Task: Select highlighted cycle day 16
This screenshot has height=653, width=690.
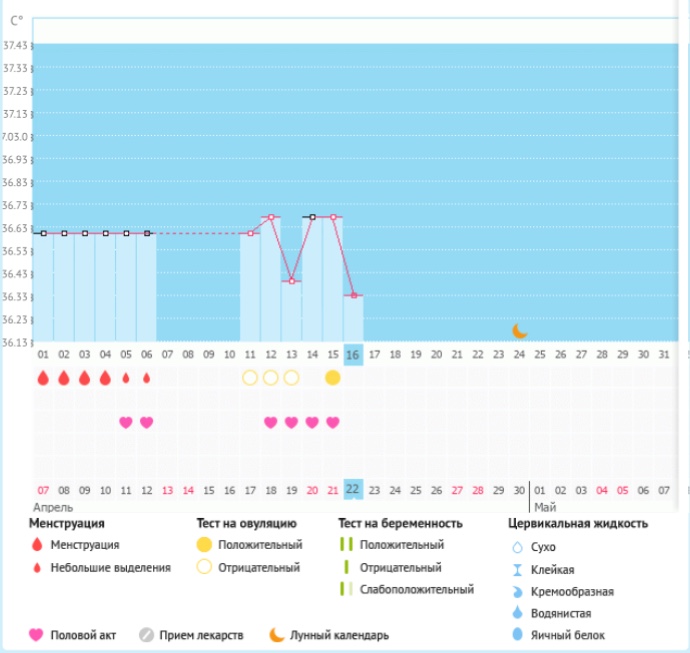Action: click(352, 354)
